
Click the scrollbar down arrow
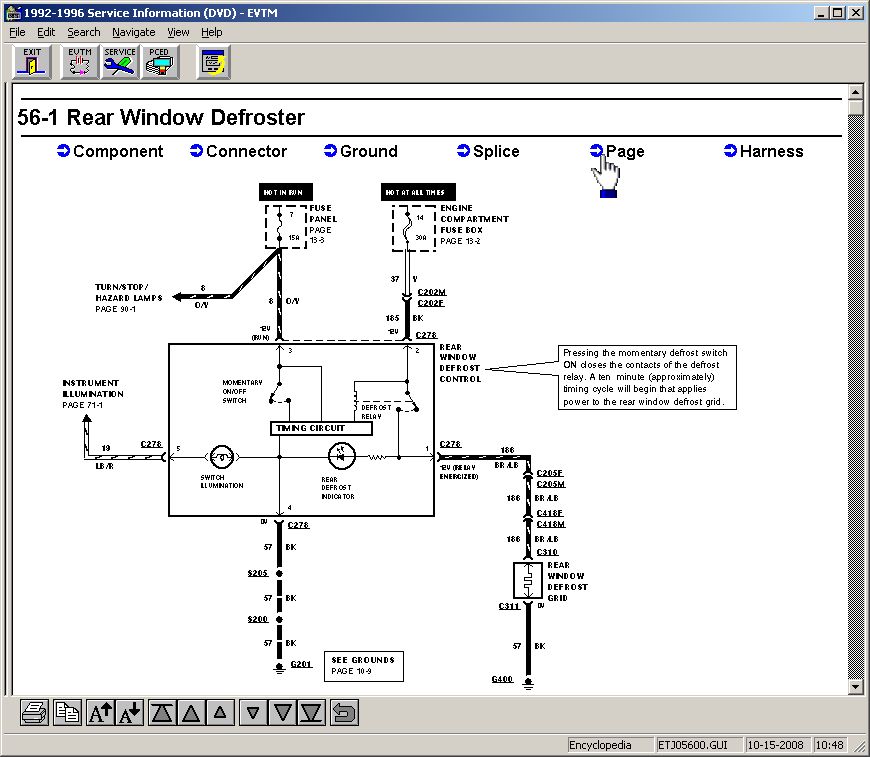point(855,687)
